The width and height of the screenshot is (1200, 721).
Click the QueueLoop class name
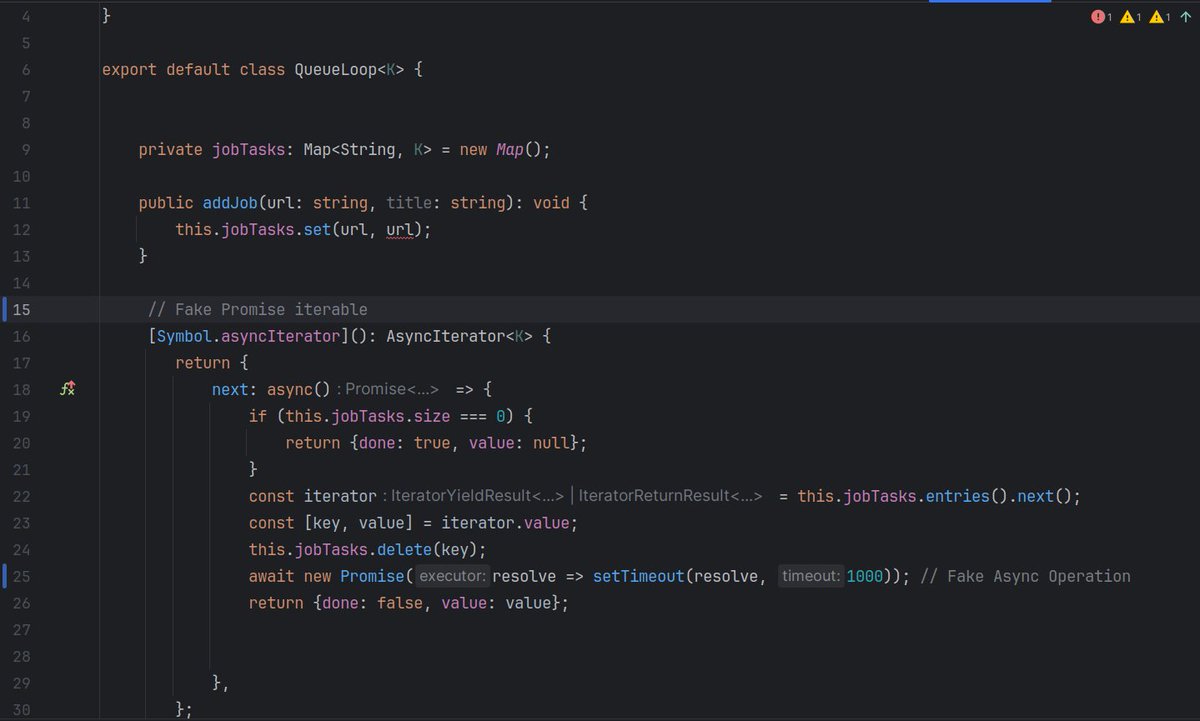[x=335, y=70]
